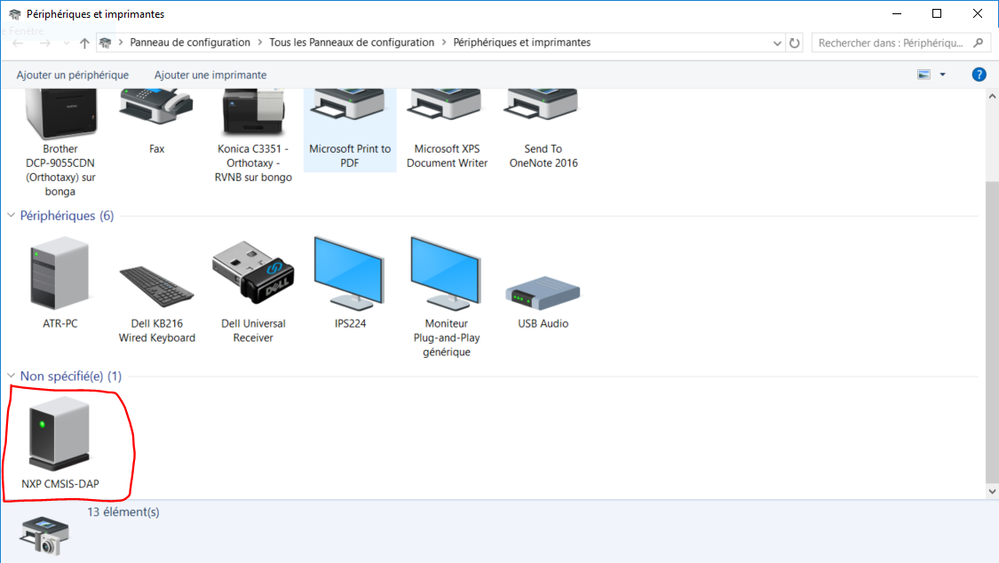This screenshot has width=999, height=563.
Task: Click the printer camera icon in details pane
Action: [x=44, y=536]
